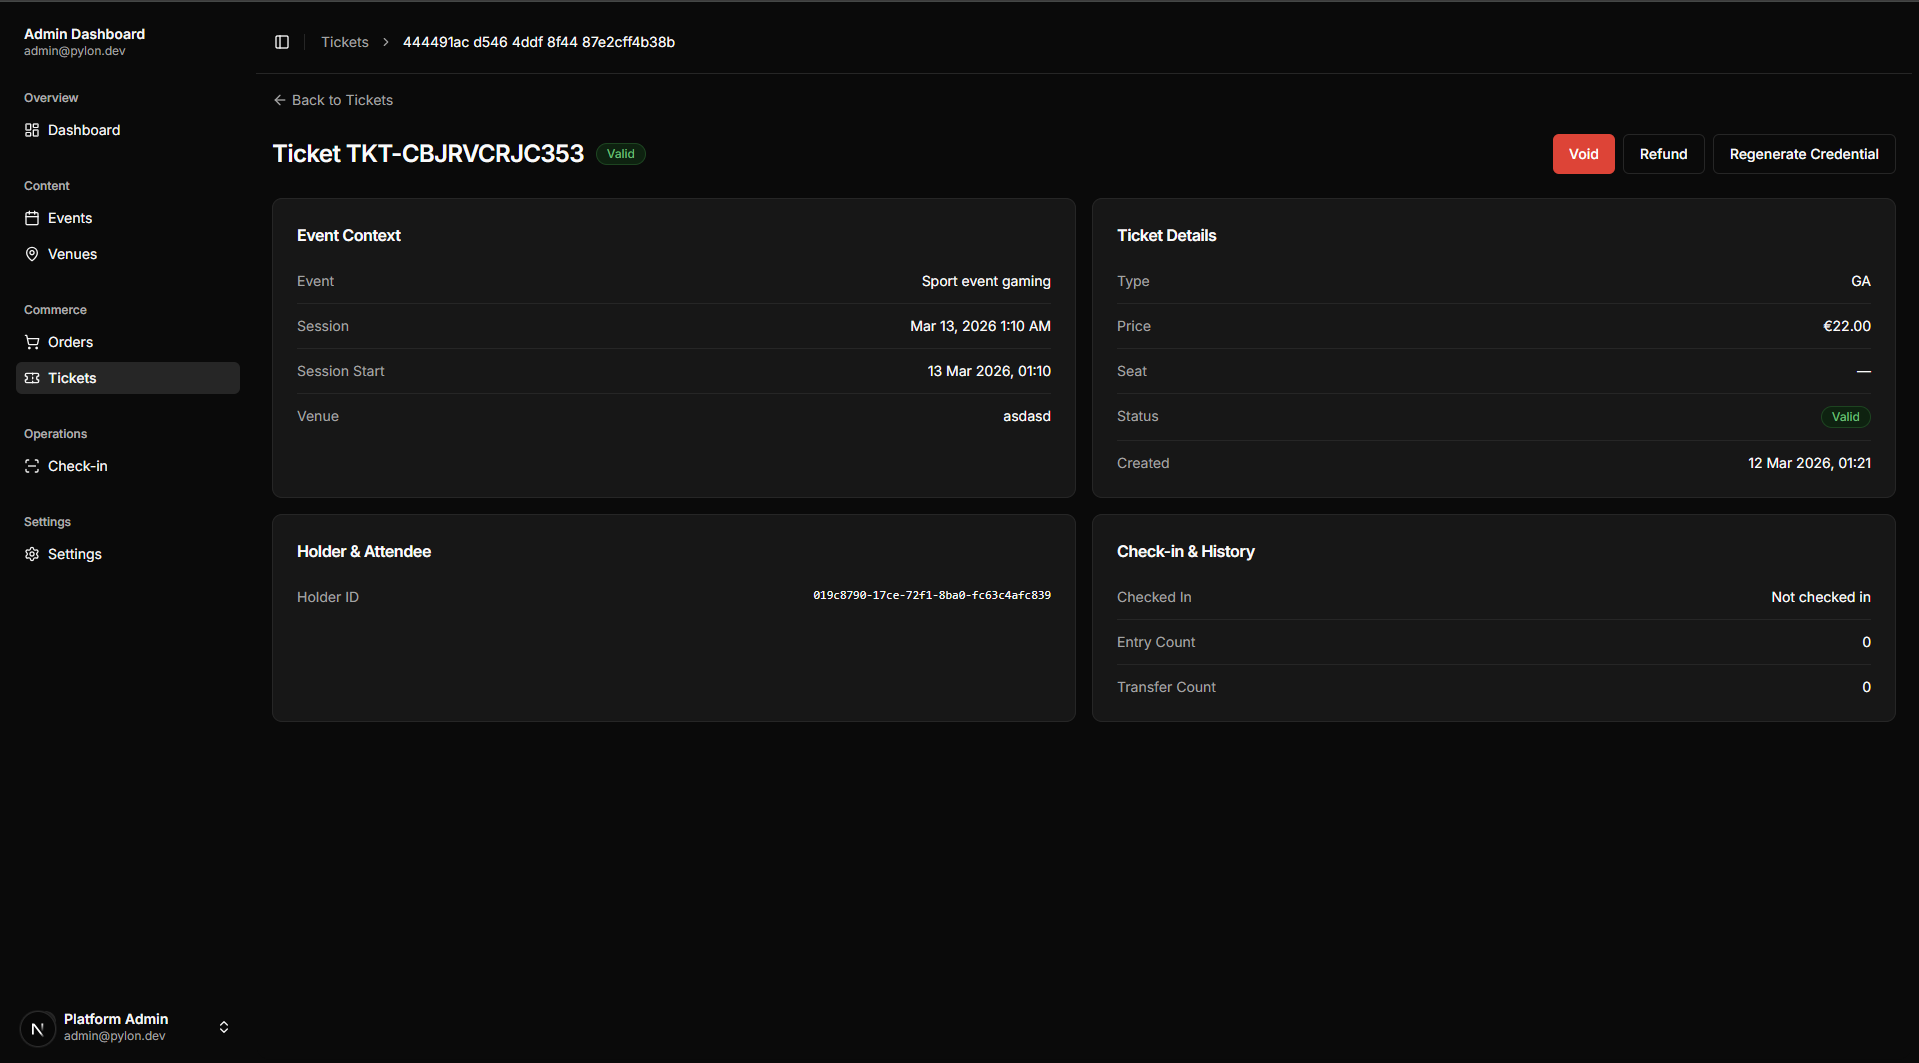Click the Events calendar icon
Image resolution: width=1919 pixels, height=1063 pixels.
click(32, 218)
